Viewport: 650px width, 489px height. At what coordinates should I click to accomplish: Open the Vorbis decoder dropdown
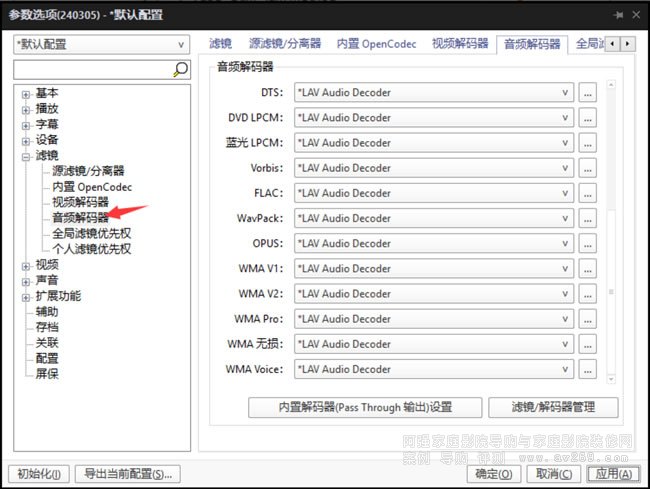433,168
